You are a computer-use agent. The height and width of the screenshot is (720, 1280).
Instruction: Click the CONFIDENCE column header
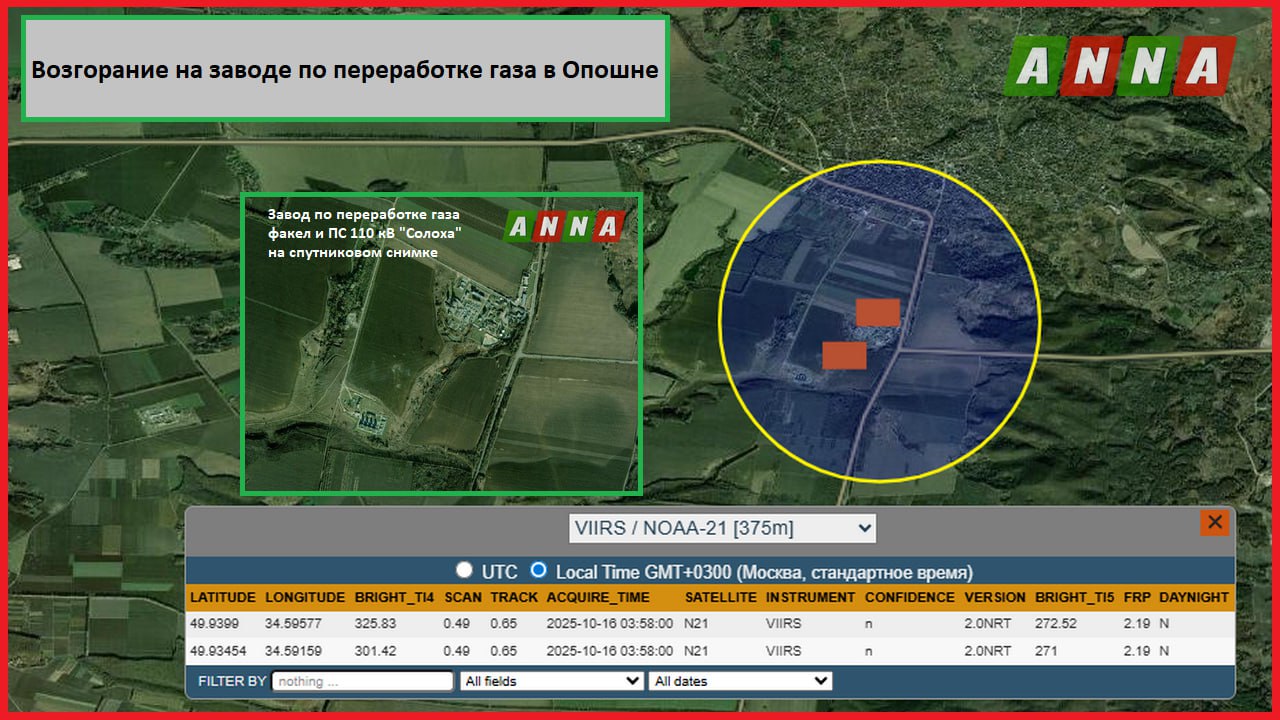pyautogui.click(x=909, y=597)
